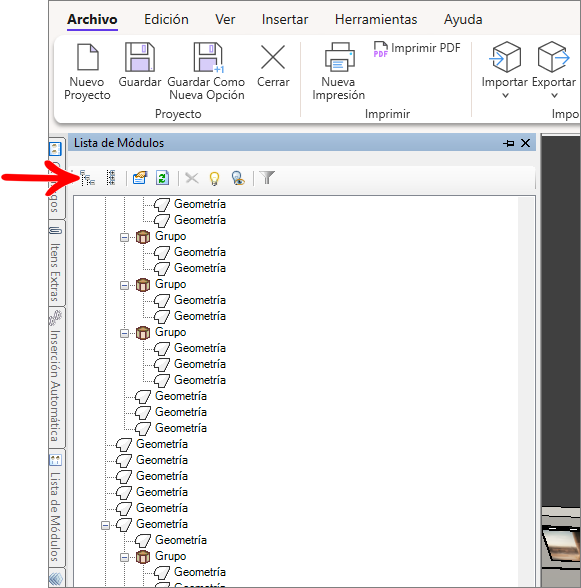This screenshot has height=588, width=581.
Task: Open the Ayuda menu
Action: [463, 19]
